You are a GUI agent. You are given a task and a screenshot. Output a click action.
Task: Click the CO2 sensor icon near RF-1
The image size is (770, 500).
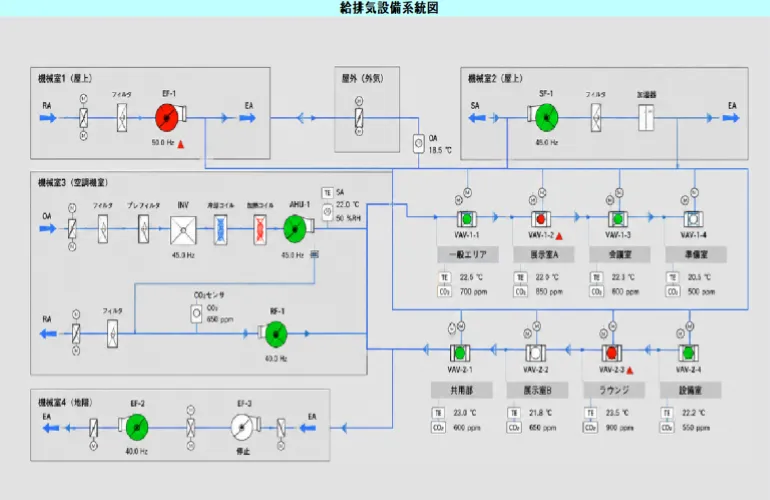196,313
